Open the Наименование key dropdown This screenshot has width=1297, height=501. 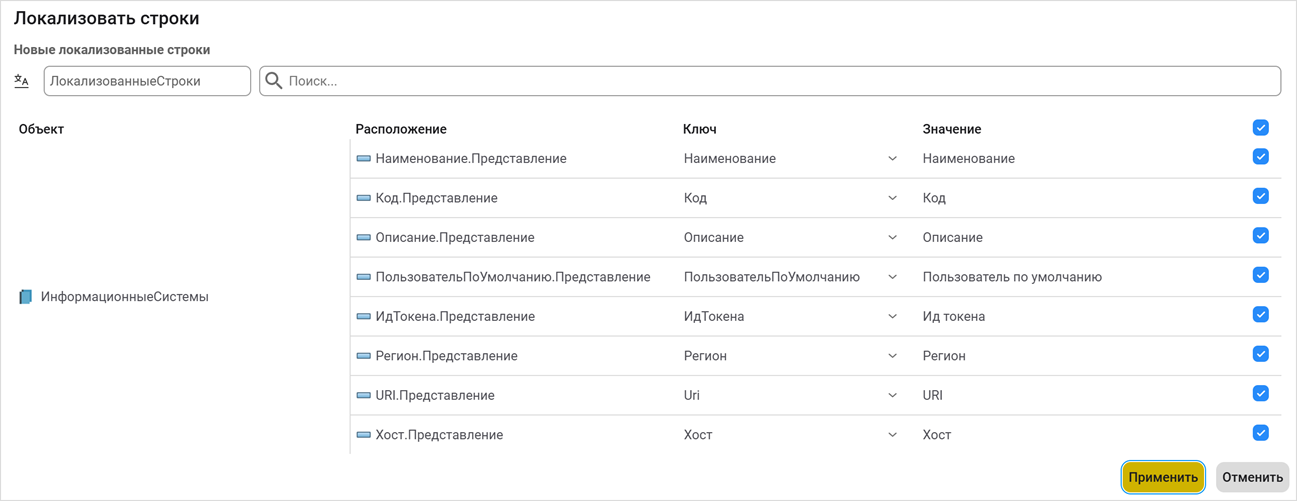(x=892, y=159)
